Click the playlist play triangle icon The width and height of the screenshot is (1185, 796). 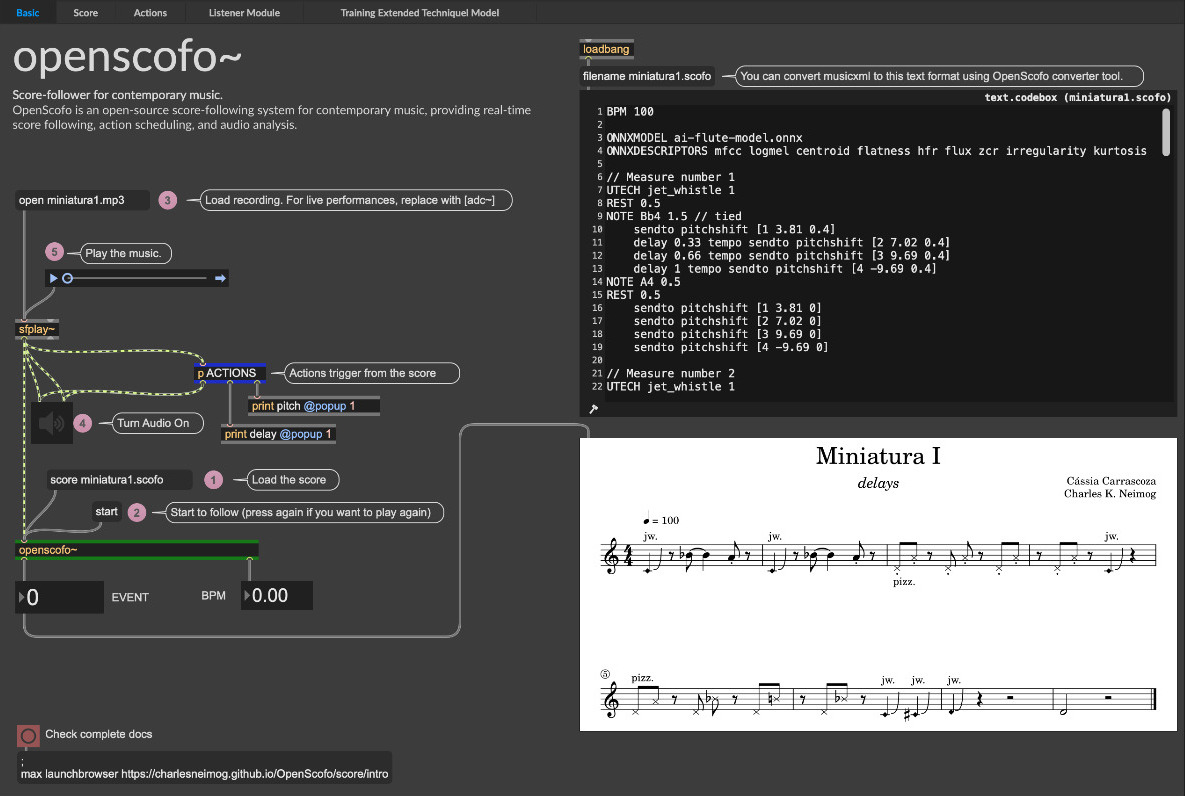pyautogui.click(x=53, y=278)
